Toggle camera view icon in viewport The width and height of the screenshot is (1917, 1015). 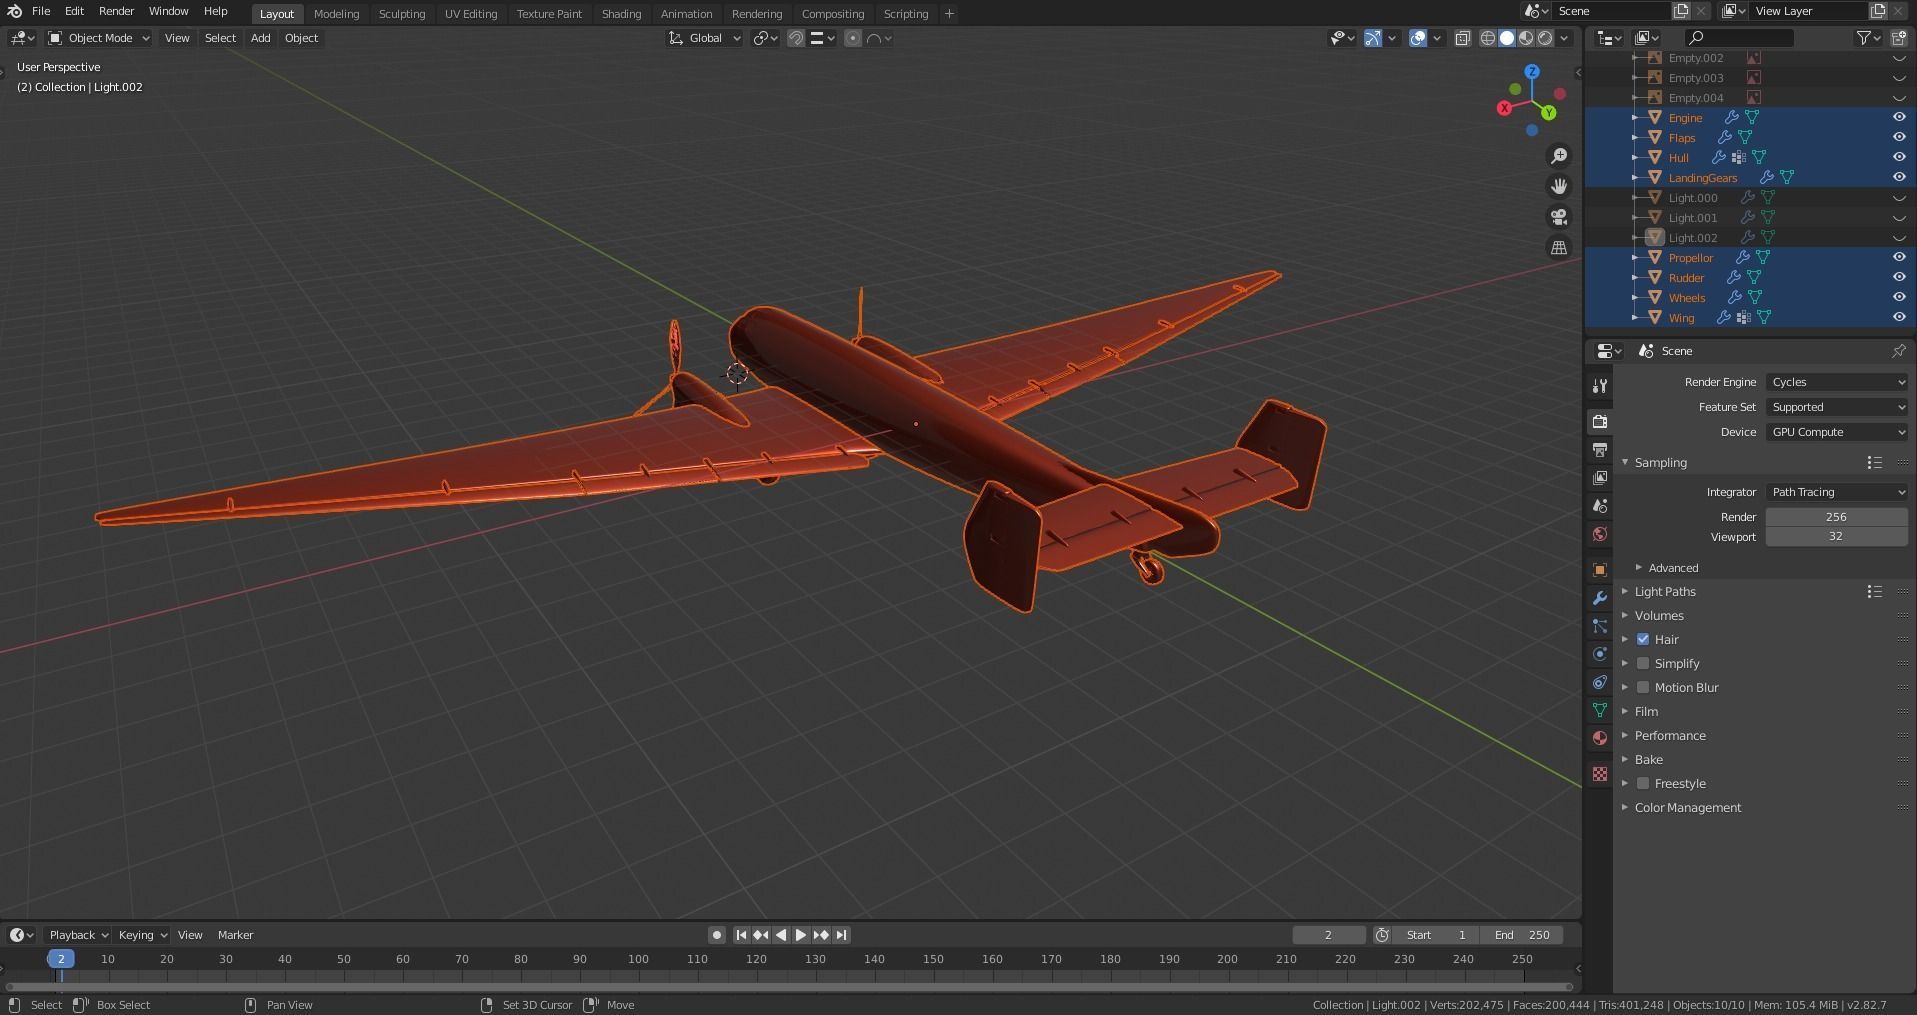point(1558,217)
